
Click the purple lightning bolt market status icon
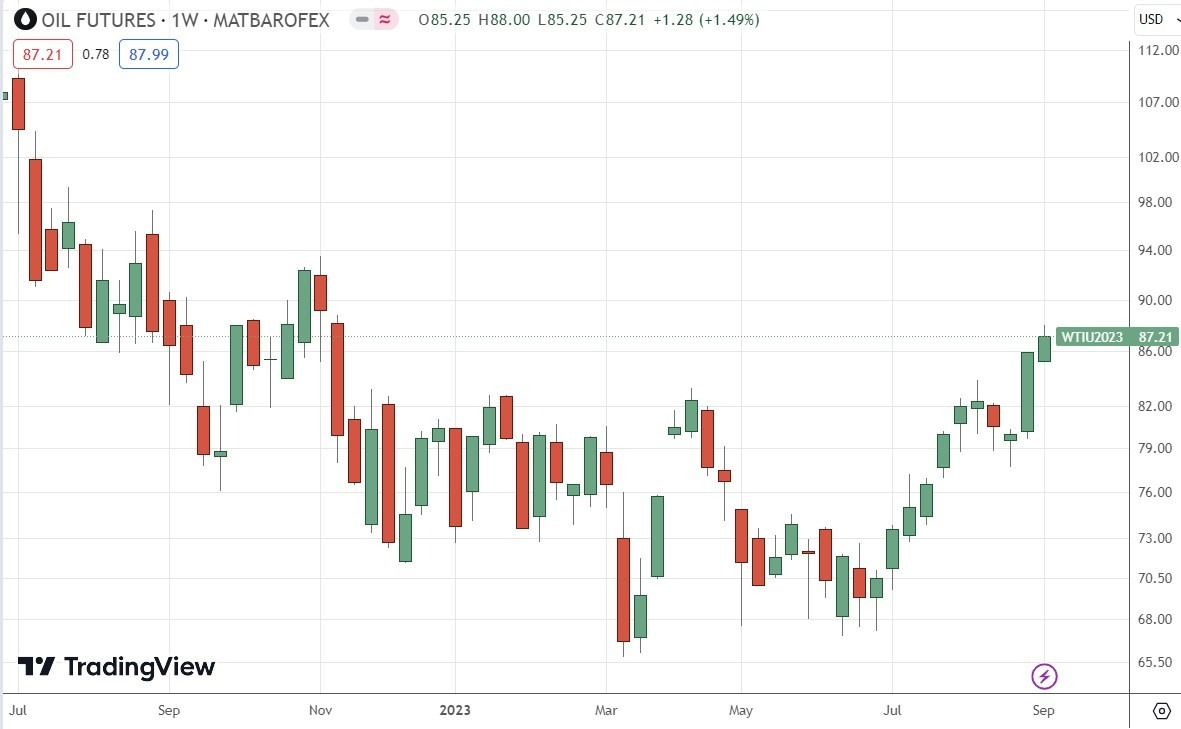(1043, 676)
